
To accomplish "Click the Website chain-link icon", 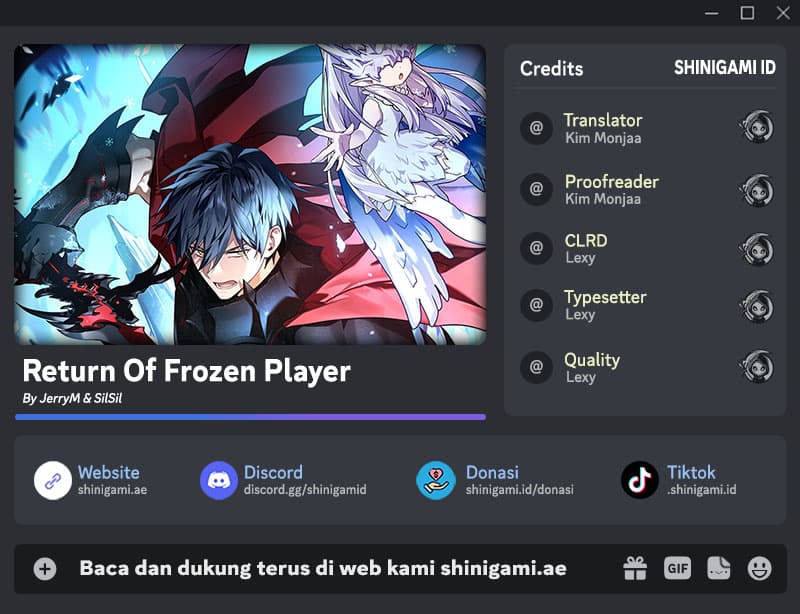I will point(53,480).
